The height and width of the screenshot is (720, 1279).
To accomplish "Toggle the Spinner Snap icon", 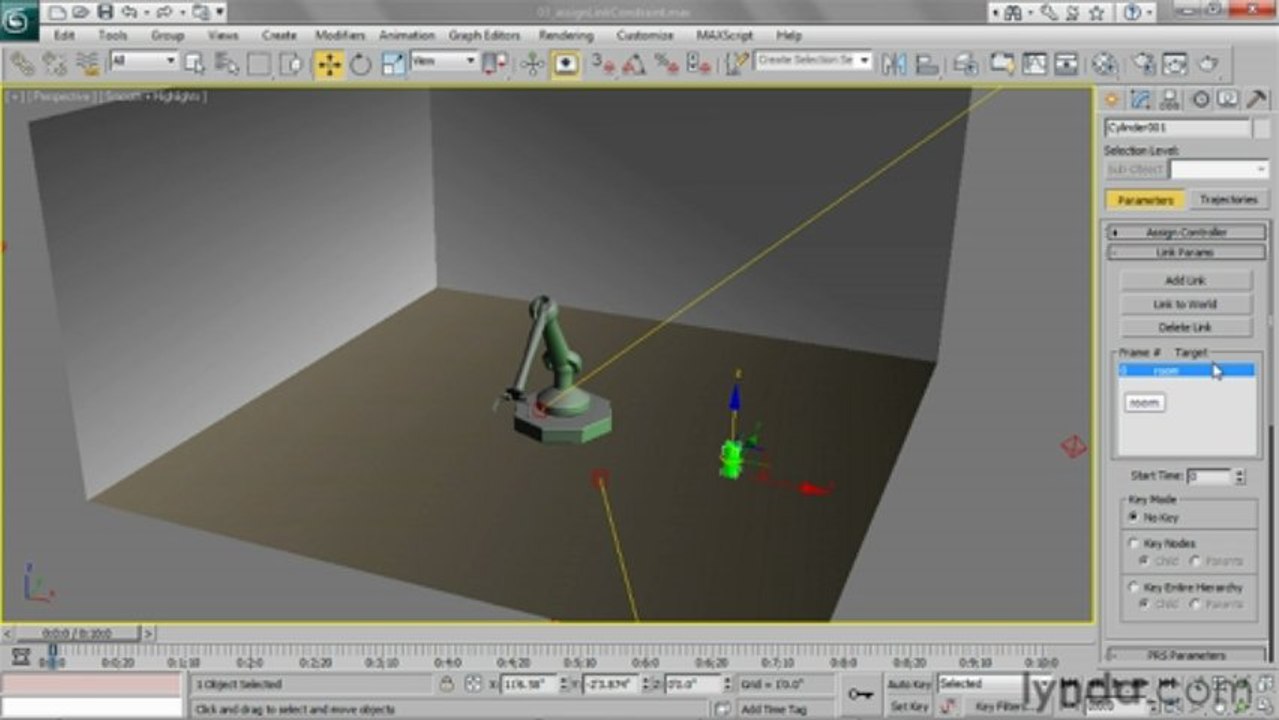I will pyautogui.click(x=698, y=64).
